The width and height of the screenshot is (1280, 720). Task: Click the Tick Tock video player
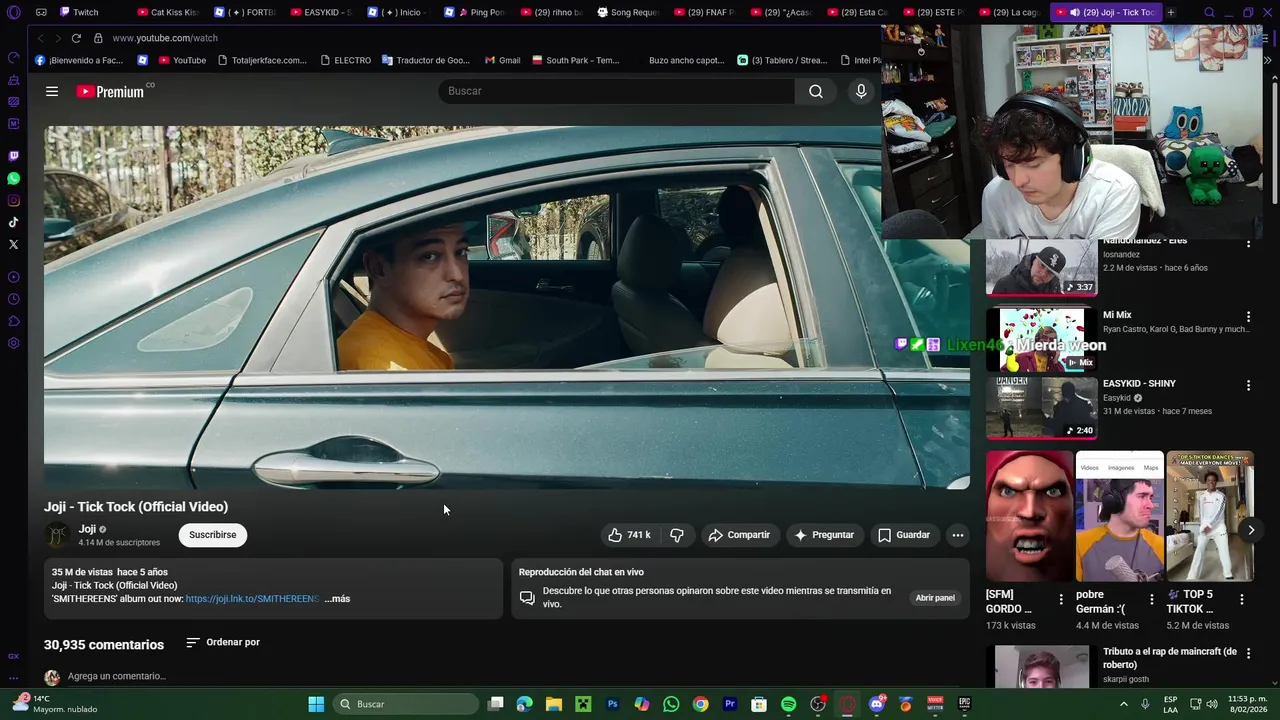506,307
